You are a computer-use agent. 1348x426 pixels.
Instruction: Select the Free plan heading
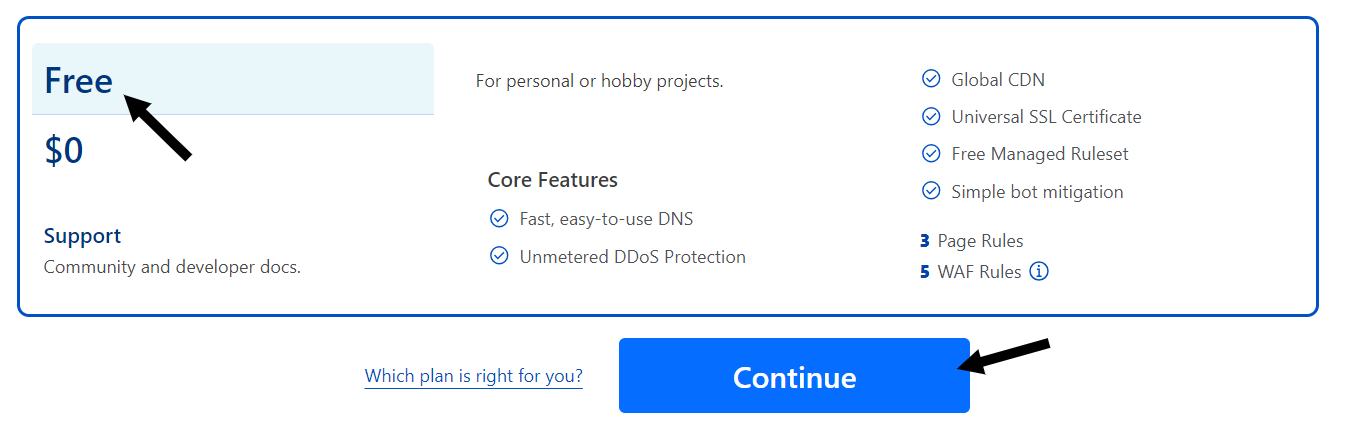(x=79, y=81)
